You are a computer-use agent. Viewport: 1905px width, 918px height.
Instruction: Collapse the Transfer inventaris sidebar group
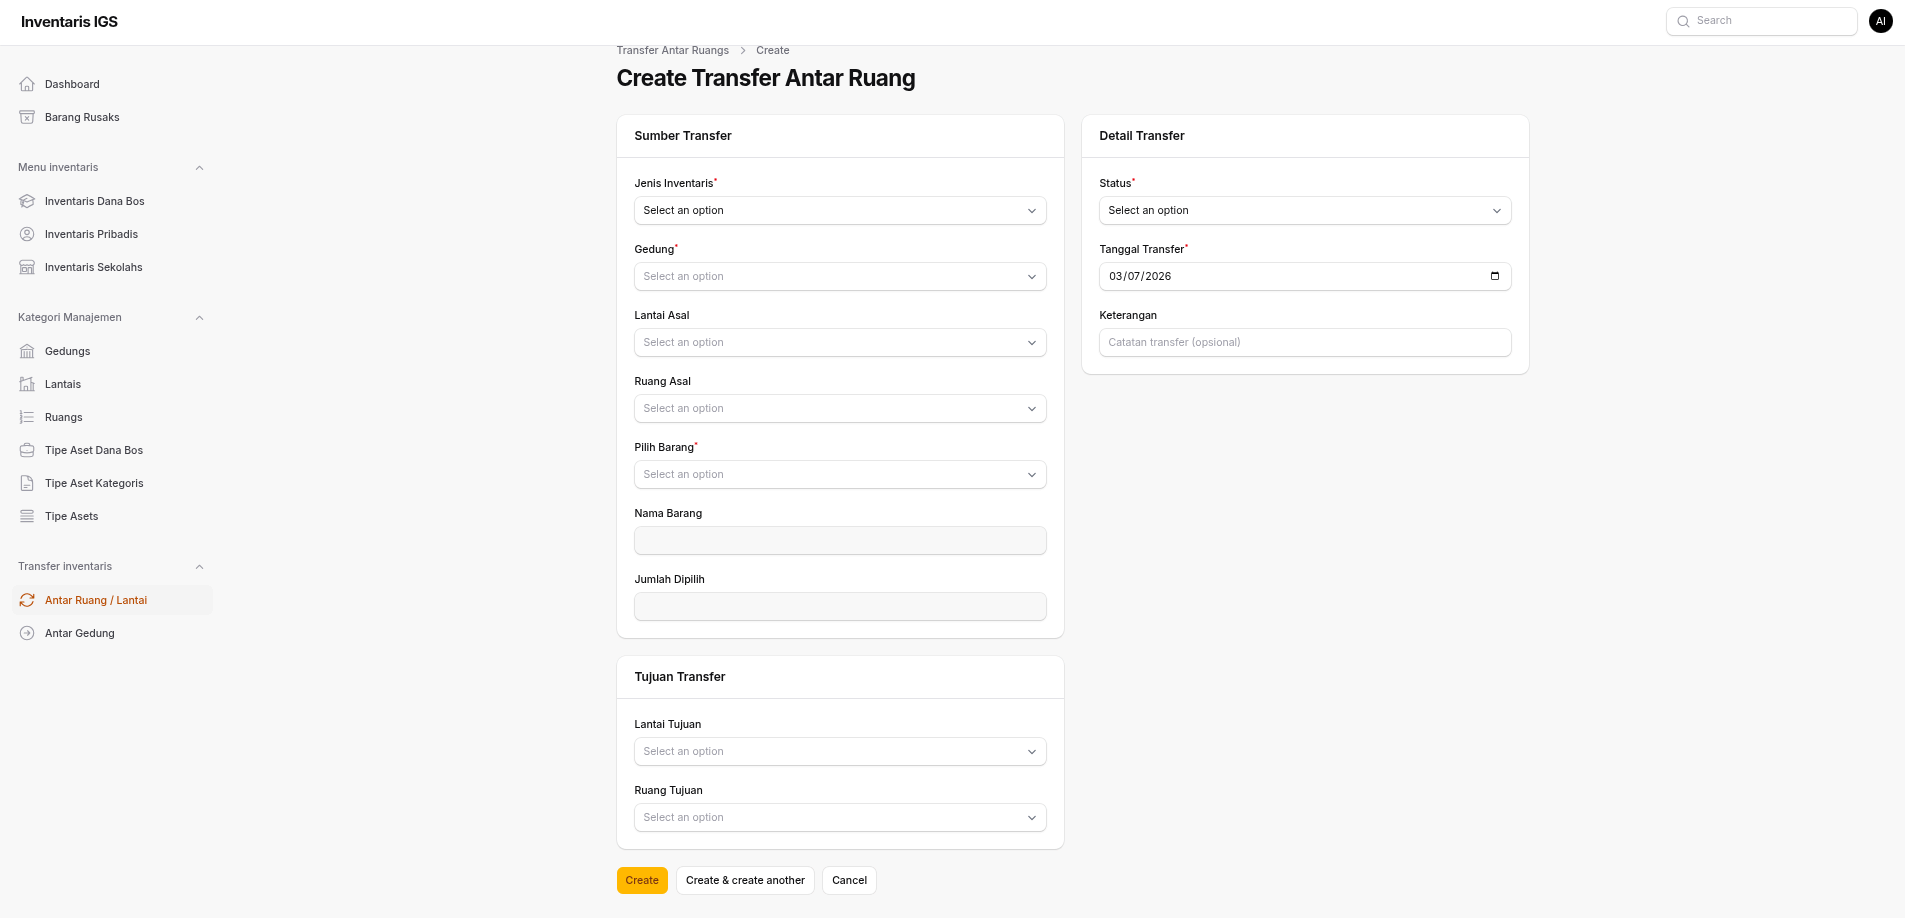click(199, 567)
